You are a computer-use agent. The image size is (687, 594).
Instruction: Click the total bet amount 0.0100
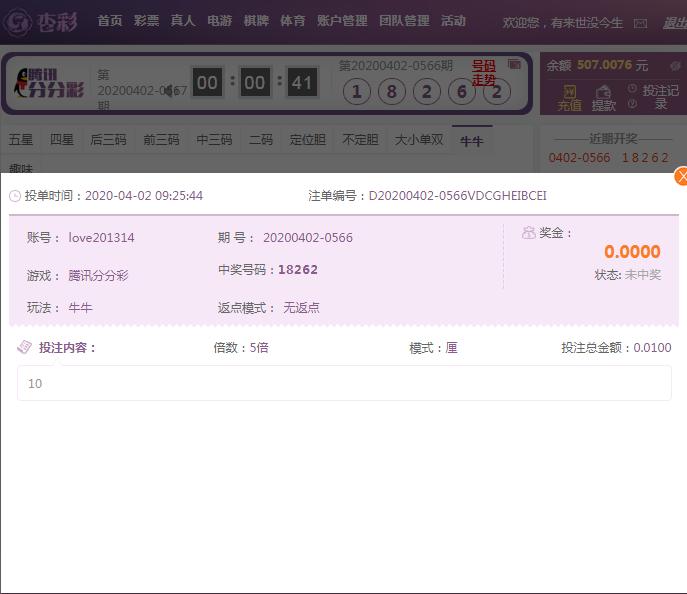click(652, 348)
